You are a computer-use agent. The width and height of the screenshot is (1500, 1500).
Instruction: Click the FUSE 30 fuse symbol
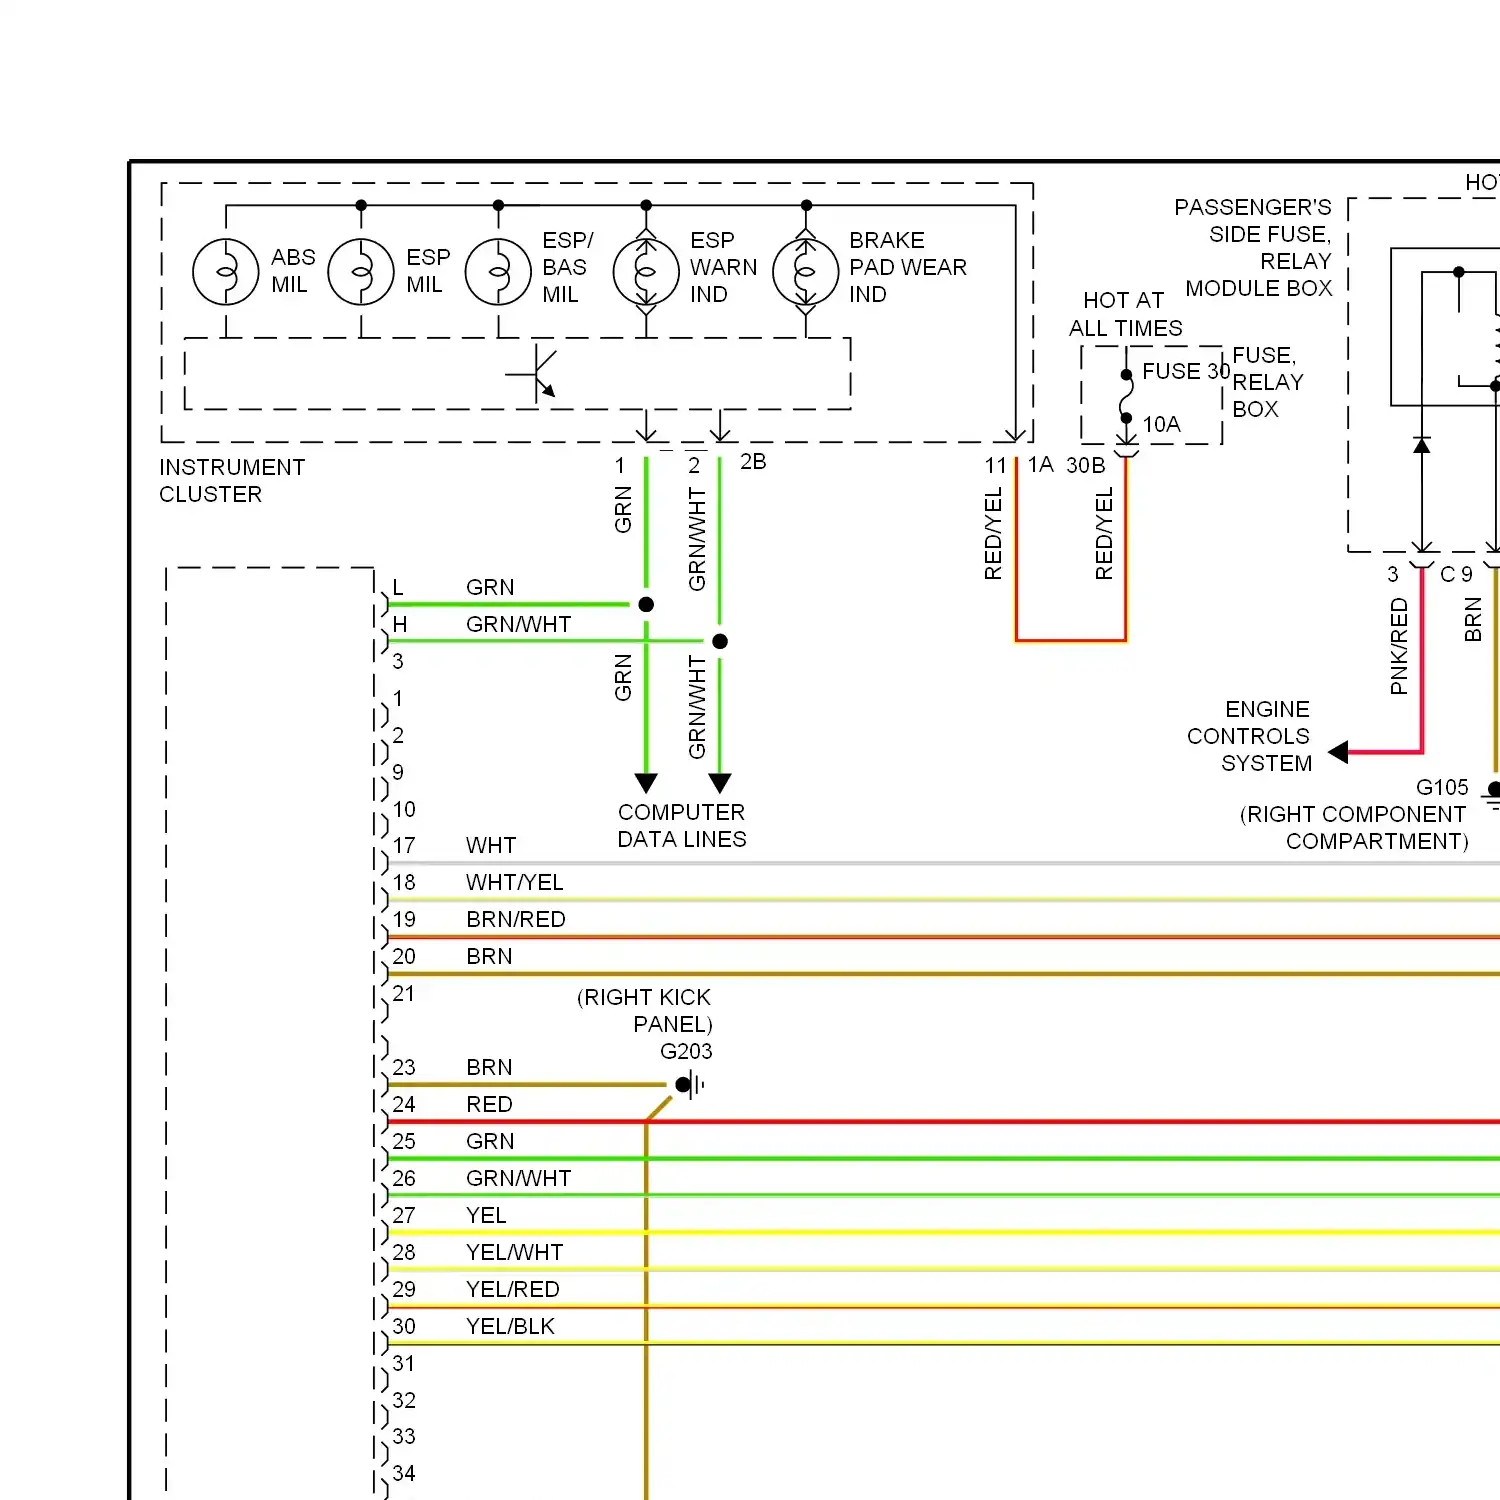(1126, 397)
